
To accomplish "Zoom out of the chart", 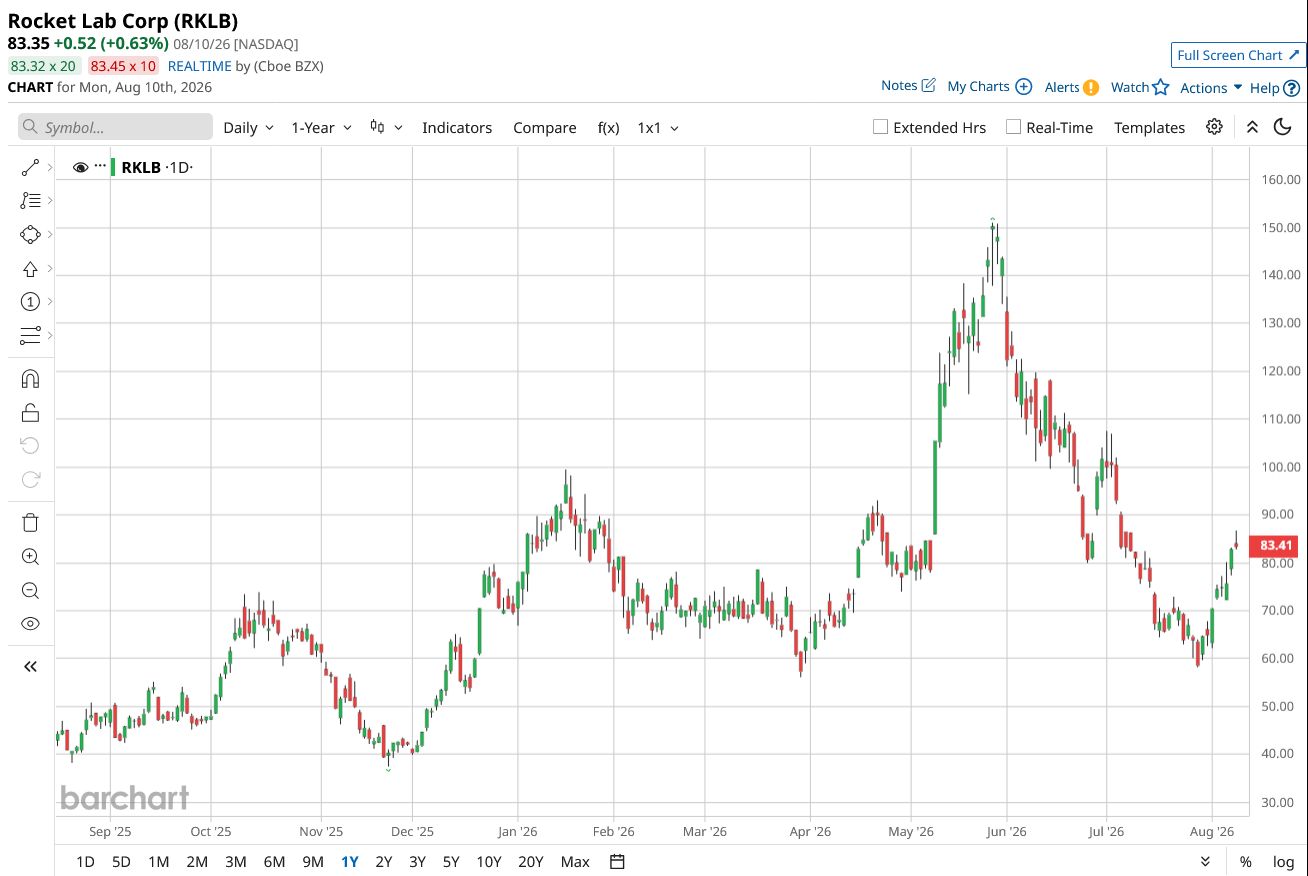I will (x=30, y=590).
